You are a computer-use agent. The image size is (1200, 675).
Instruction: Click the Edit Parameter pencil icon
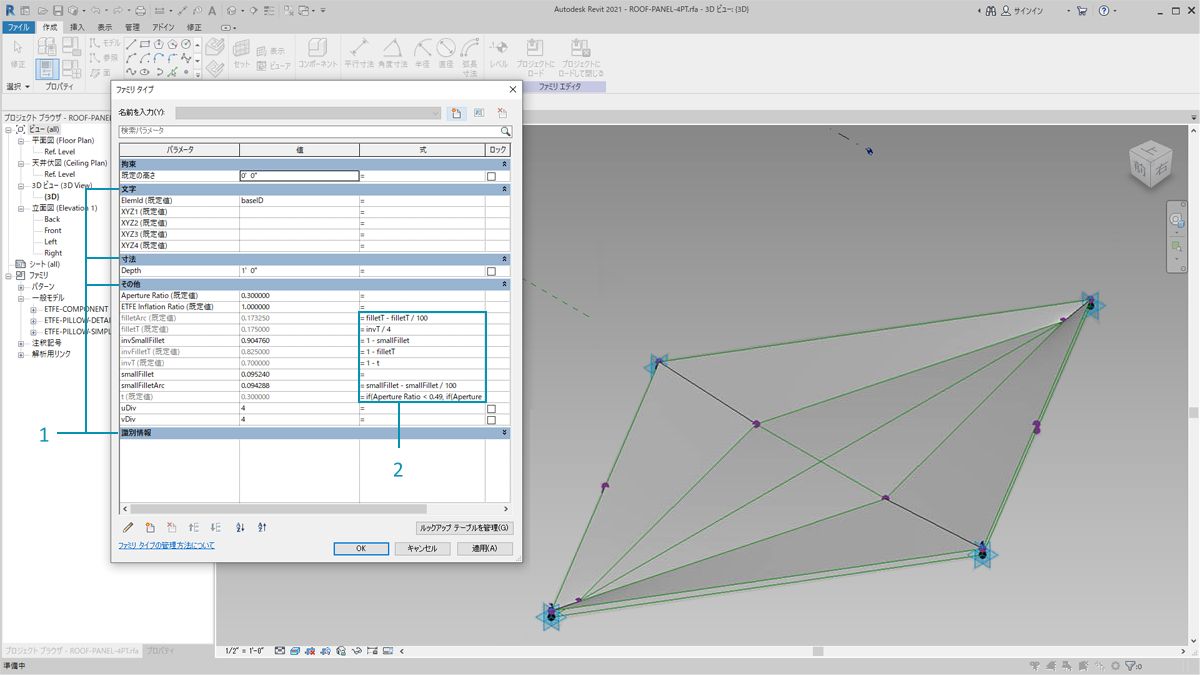click(x=127, y=527)
